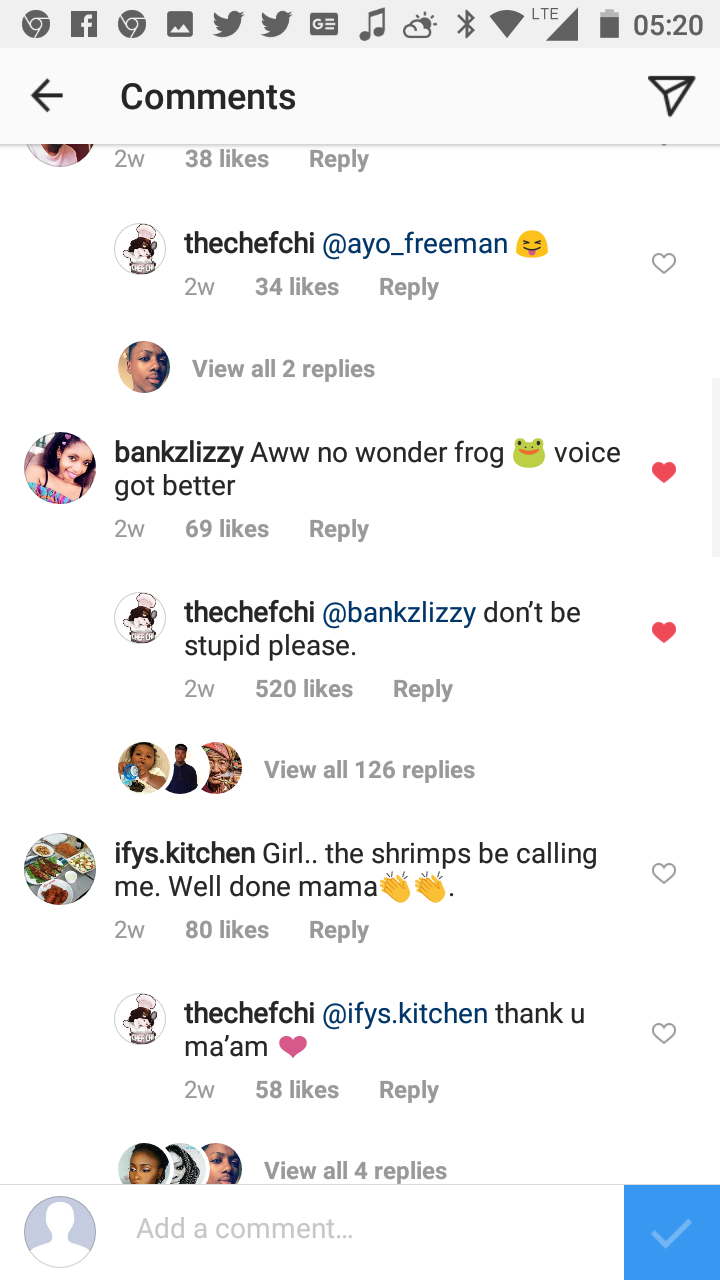Image resolution: width=720 pixels, height=1280 pixels.
Task: Tap the Facebook notification icon in status bar
Action: [84, 24]
